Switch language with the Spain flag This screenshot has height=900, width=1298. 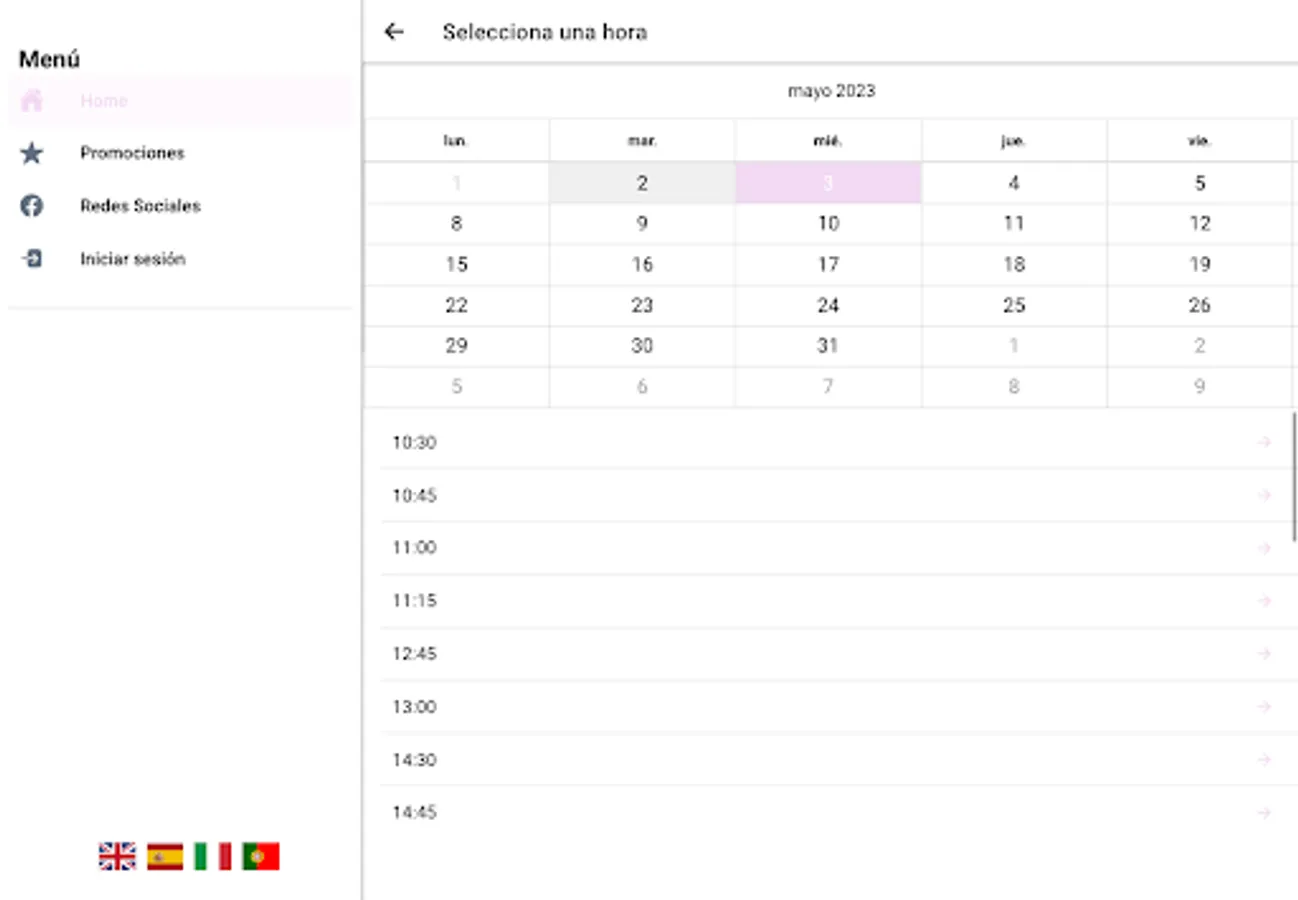(165, 856)
